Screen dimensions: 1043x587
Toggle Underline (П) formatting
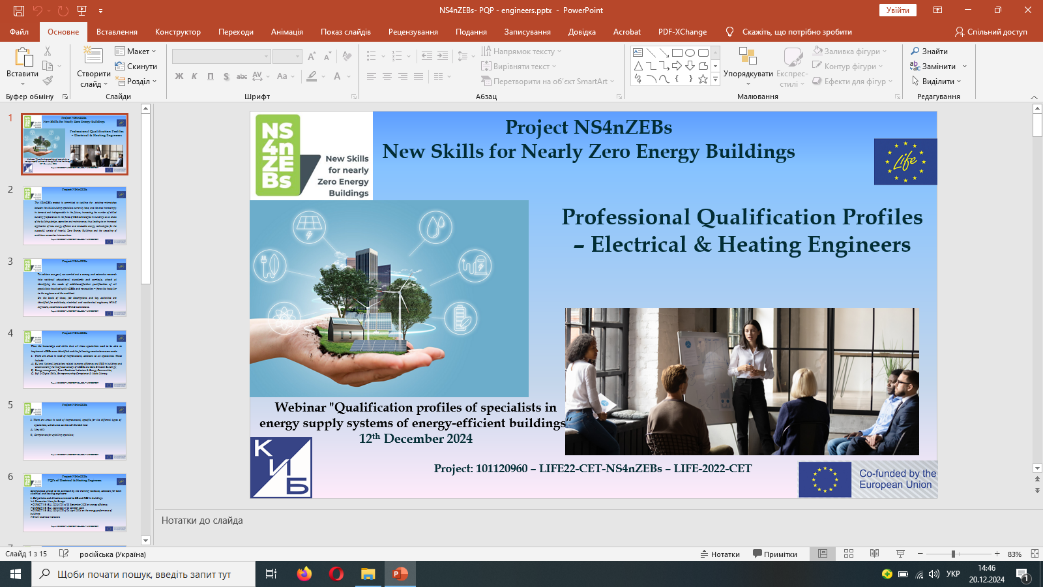click(x=210, y=77)
